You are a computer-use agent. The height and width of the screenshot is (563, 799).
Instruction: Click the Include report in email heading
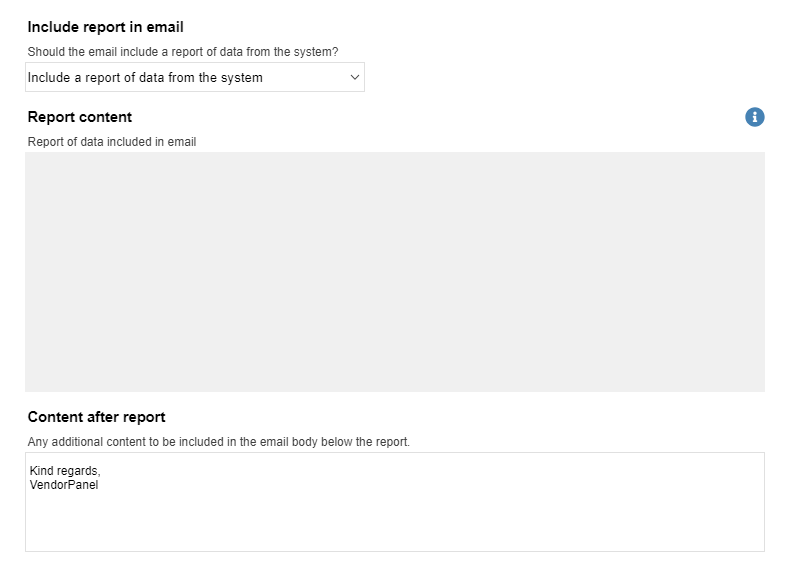[x=105, y=27]
